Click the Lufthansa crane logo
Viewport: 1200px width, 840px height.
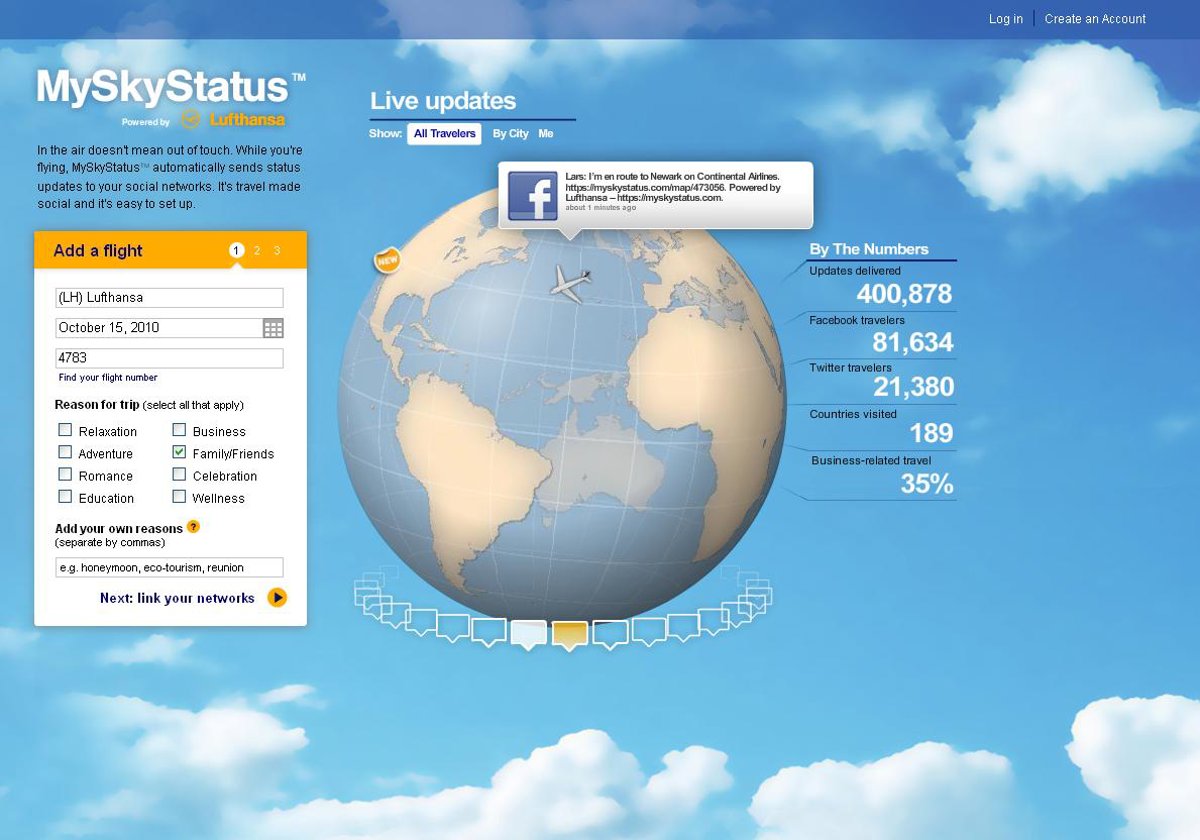191,120
